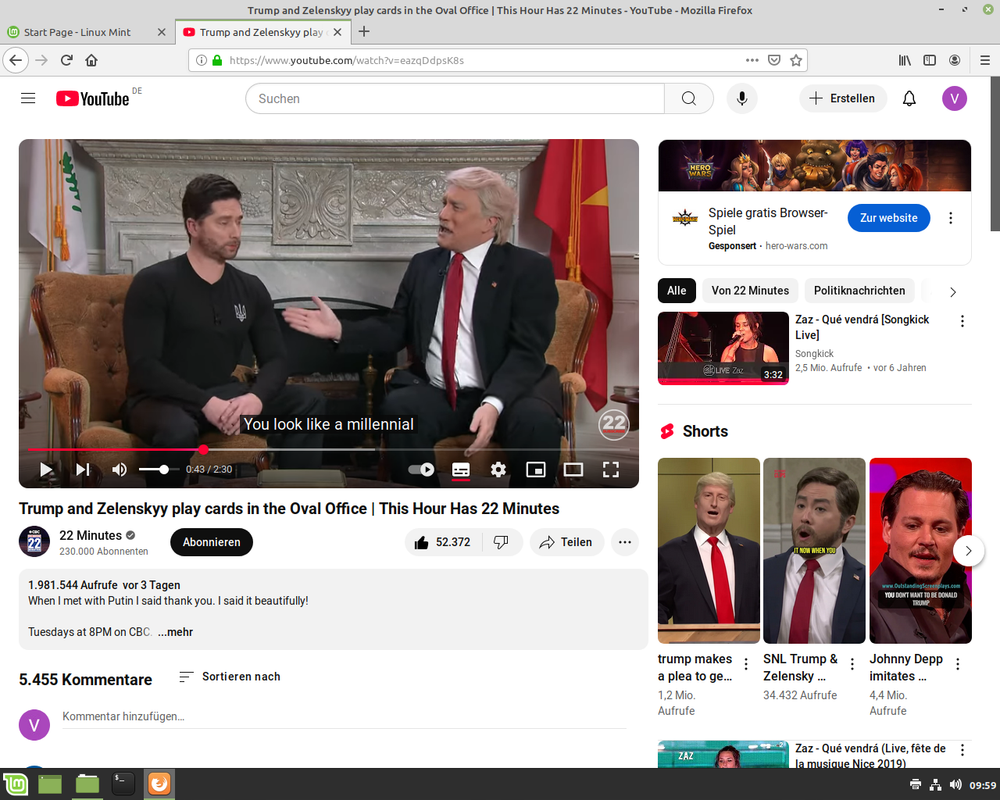
Task: Go to the Firefox home page
Action: click(x=91, y=61)
